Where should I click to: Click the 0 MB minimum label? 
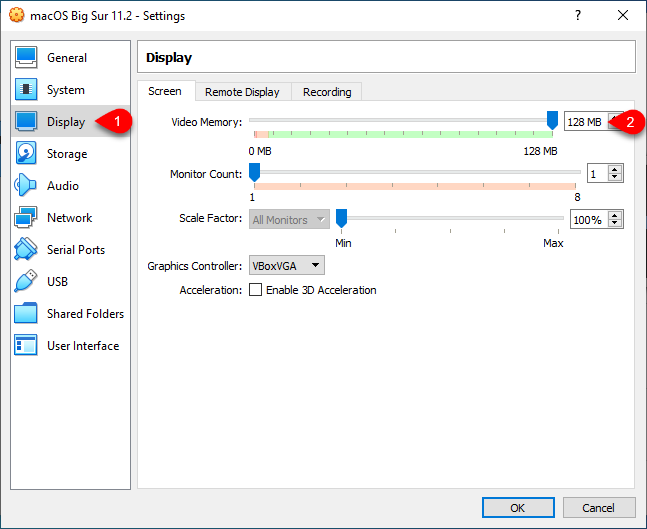(260, 151)
